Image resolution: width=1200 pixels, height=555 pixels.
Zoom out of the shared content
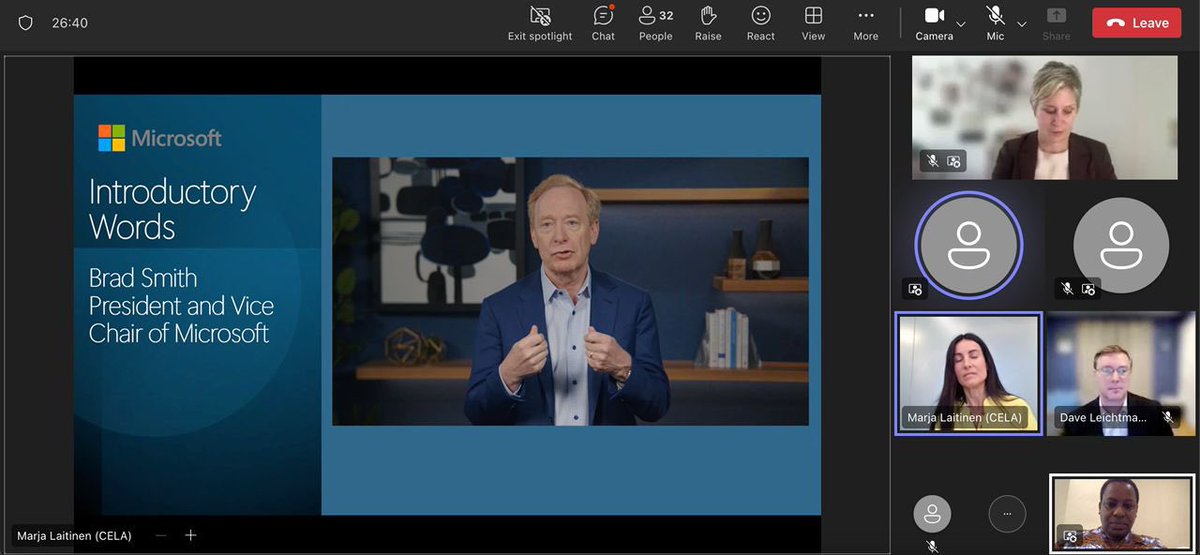pyautogui.click(x=160, y=536)
